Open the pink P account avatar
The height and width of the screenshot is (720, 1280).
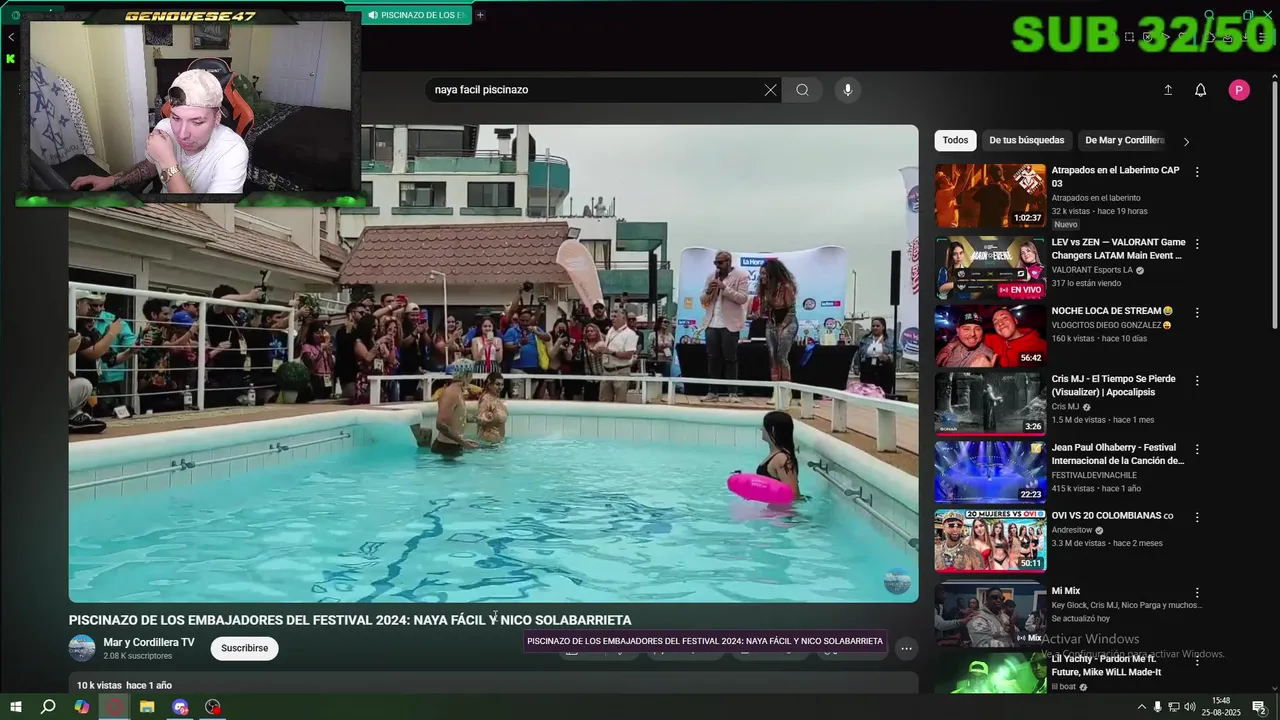pyautogui.click(x=1239, y=90)
